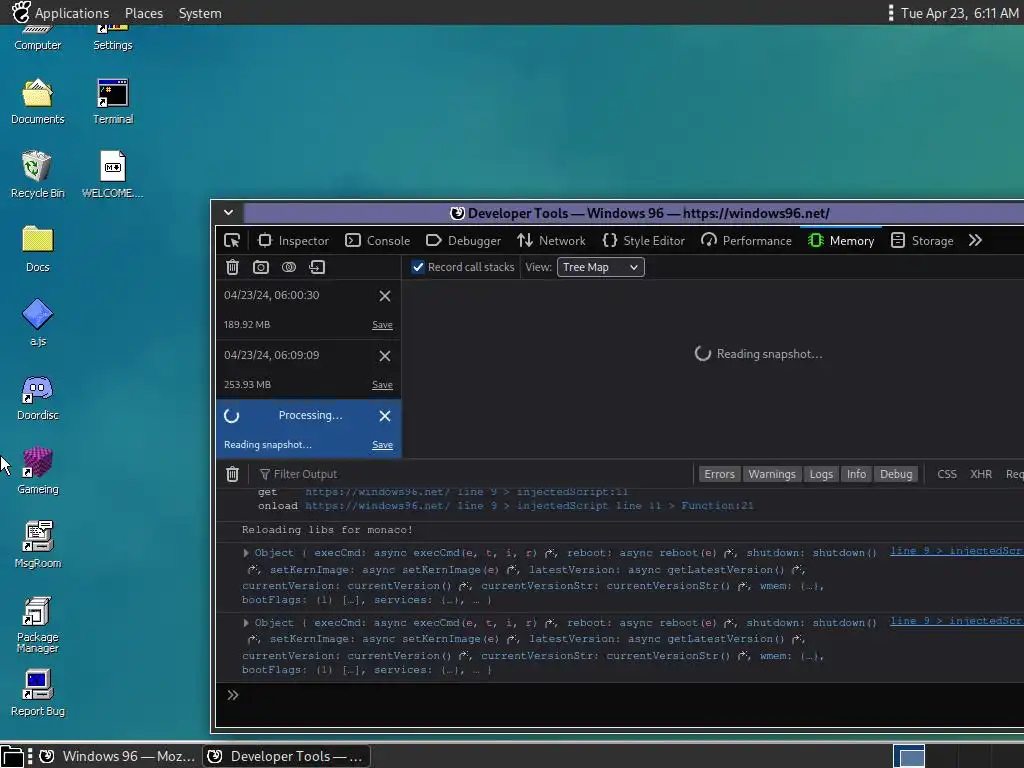Click the element picker icon in Developer Tools
The image size is (1024, 768).
coord(232,241)
